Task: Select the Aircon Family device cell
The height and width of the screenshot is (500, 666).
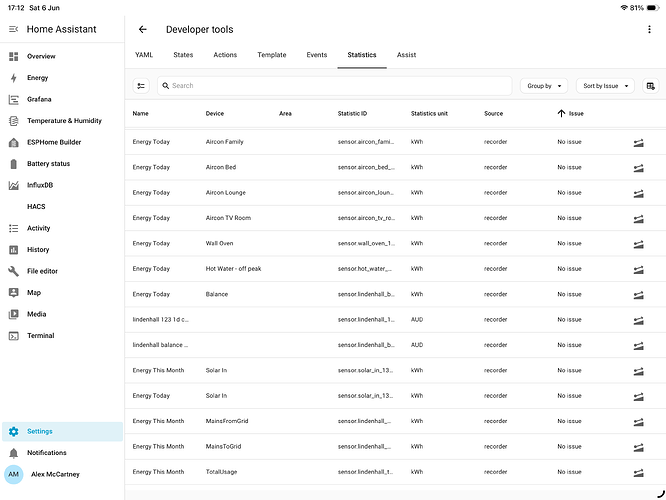Action: pyautogui.click(x=225, y=142)
